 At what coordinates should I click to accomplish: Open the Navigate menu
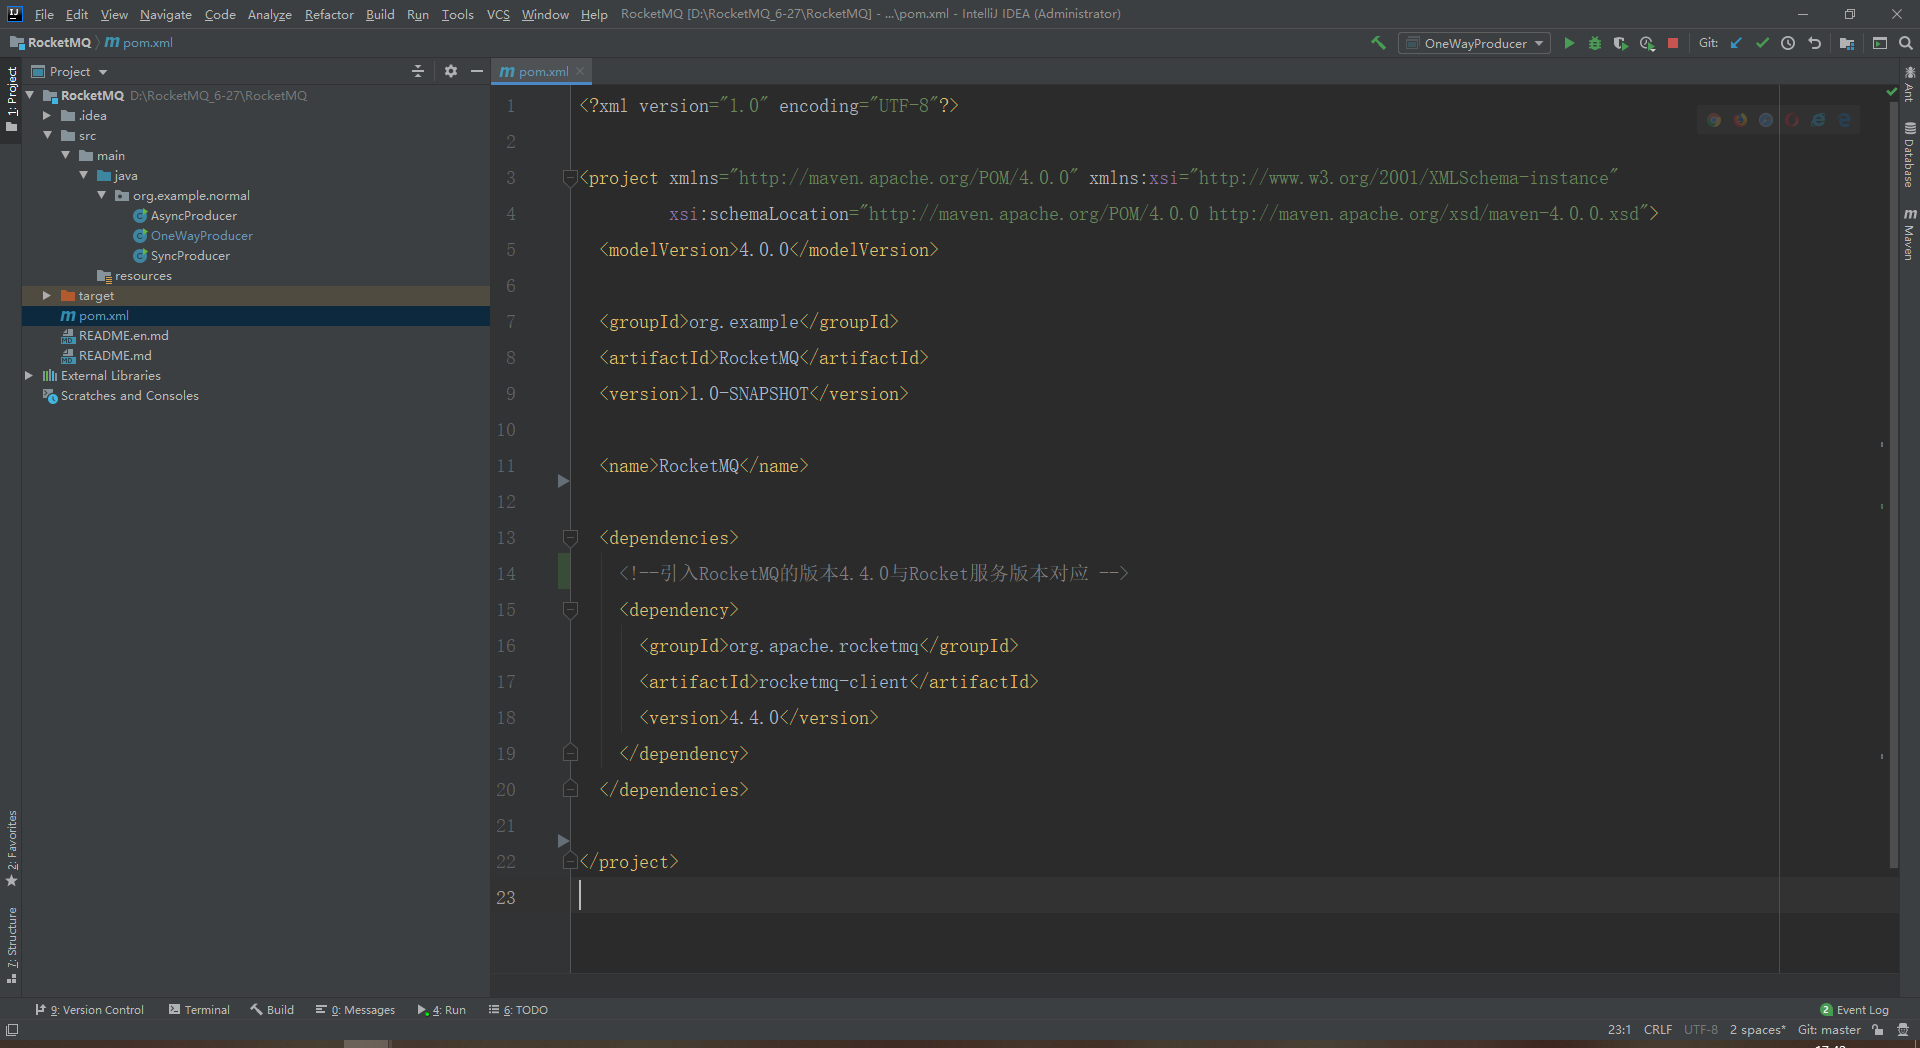(x=165, y=14)
